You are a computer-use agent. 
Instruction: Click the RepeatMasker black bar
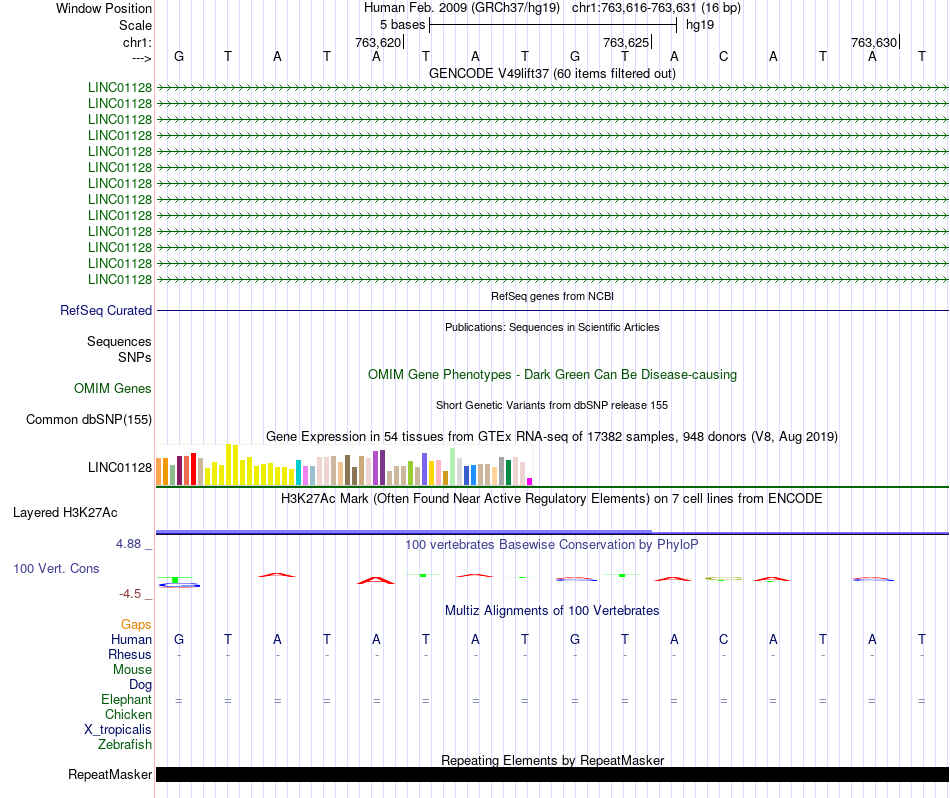coord(552,774)
